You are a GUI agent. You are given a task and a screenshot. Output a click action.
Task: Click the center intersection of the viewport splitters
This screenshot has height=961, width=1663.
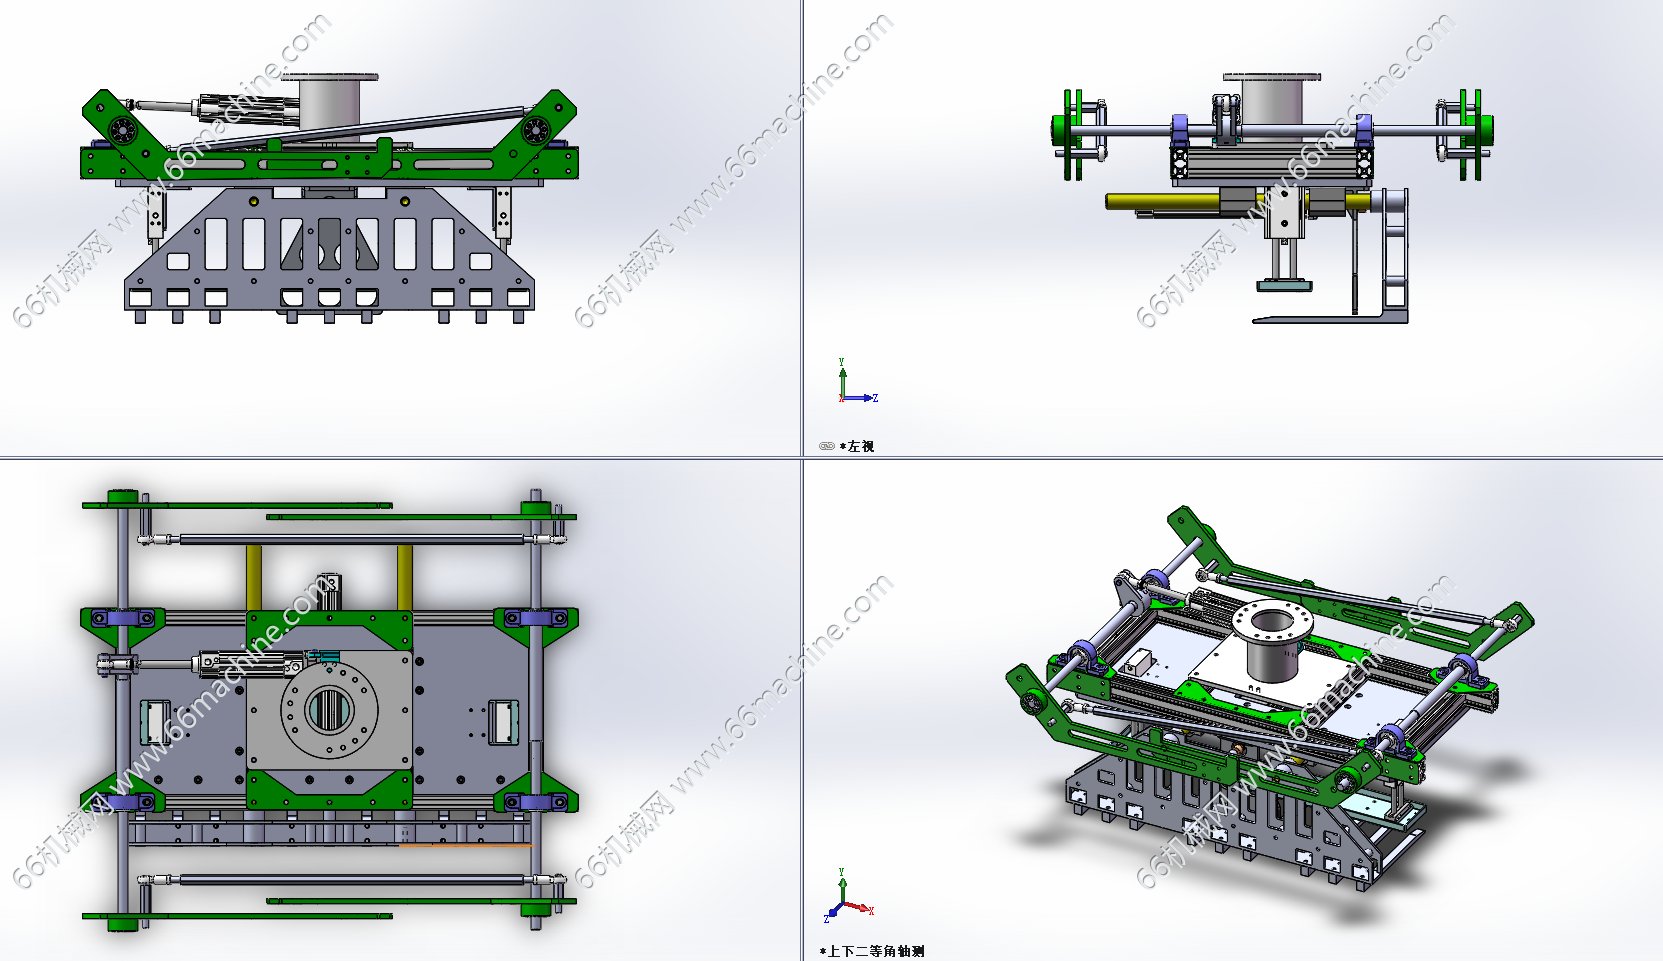point(802,458)
